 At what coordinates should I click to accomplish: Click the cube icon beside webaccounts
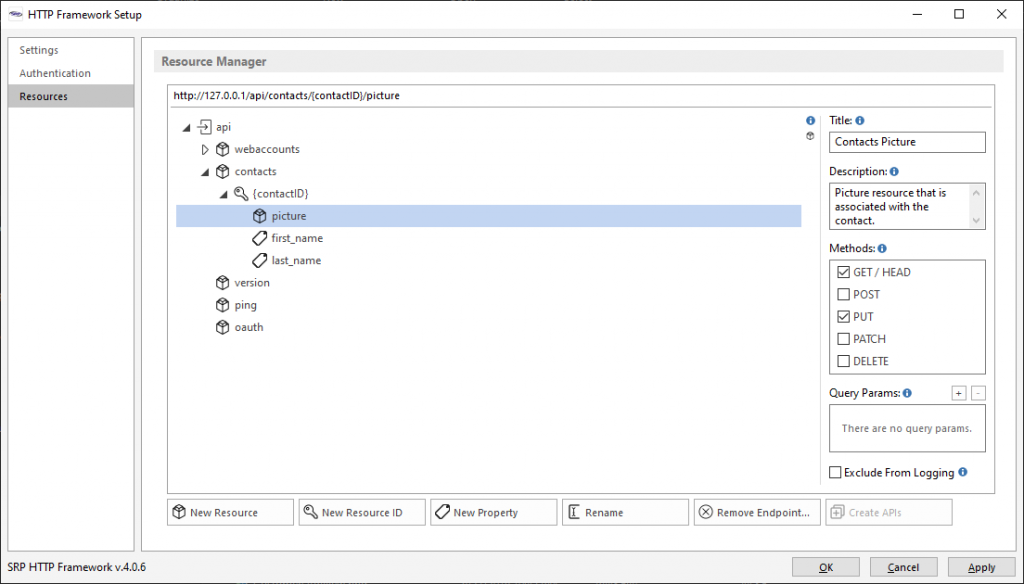pyautogui.click(x=222, y=148)
